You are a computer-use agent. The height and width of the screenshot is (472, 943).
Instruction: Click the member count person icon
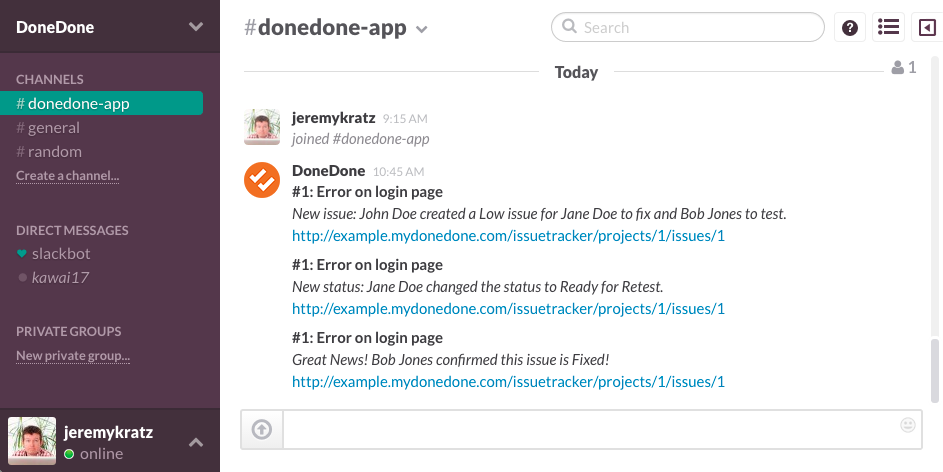point(897,67)
